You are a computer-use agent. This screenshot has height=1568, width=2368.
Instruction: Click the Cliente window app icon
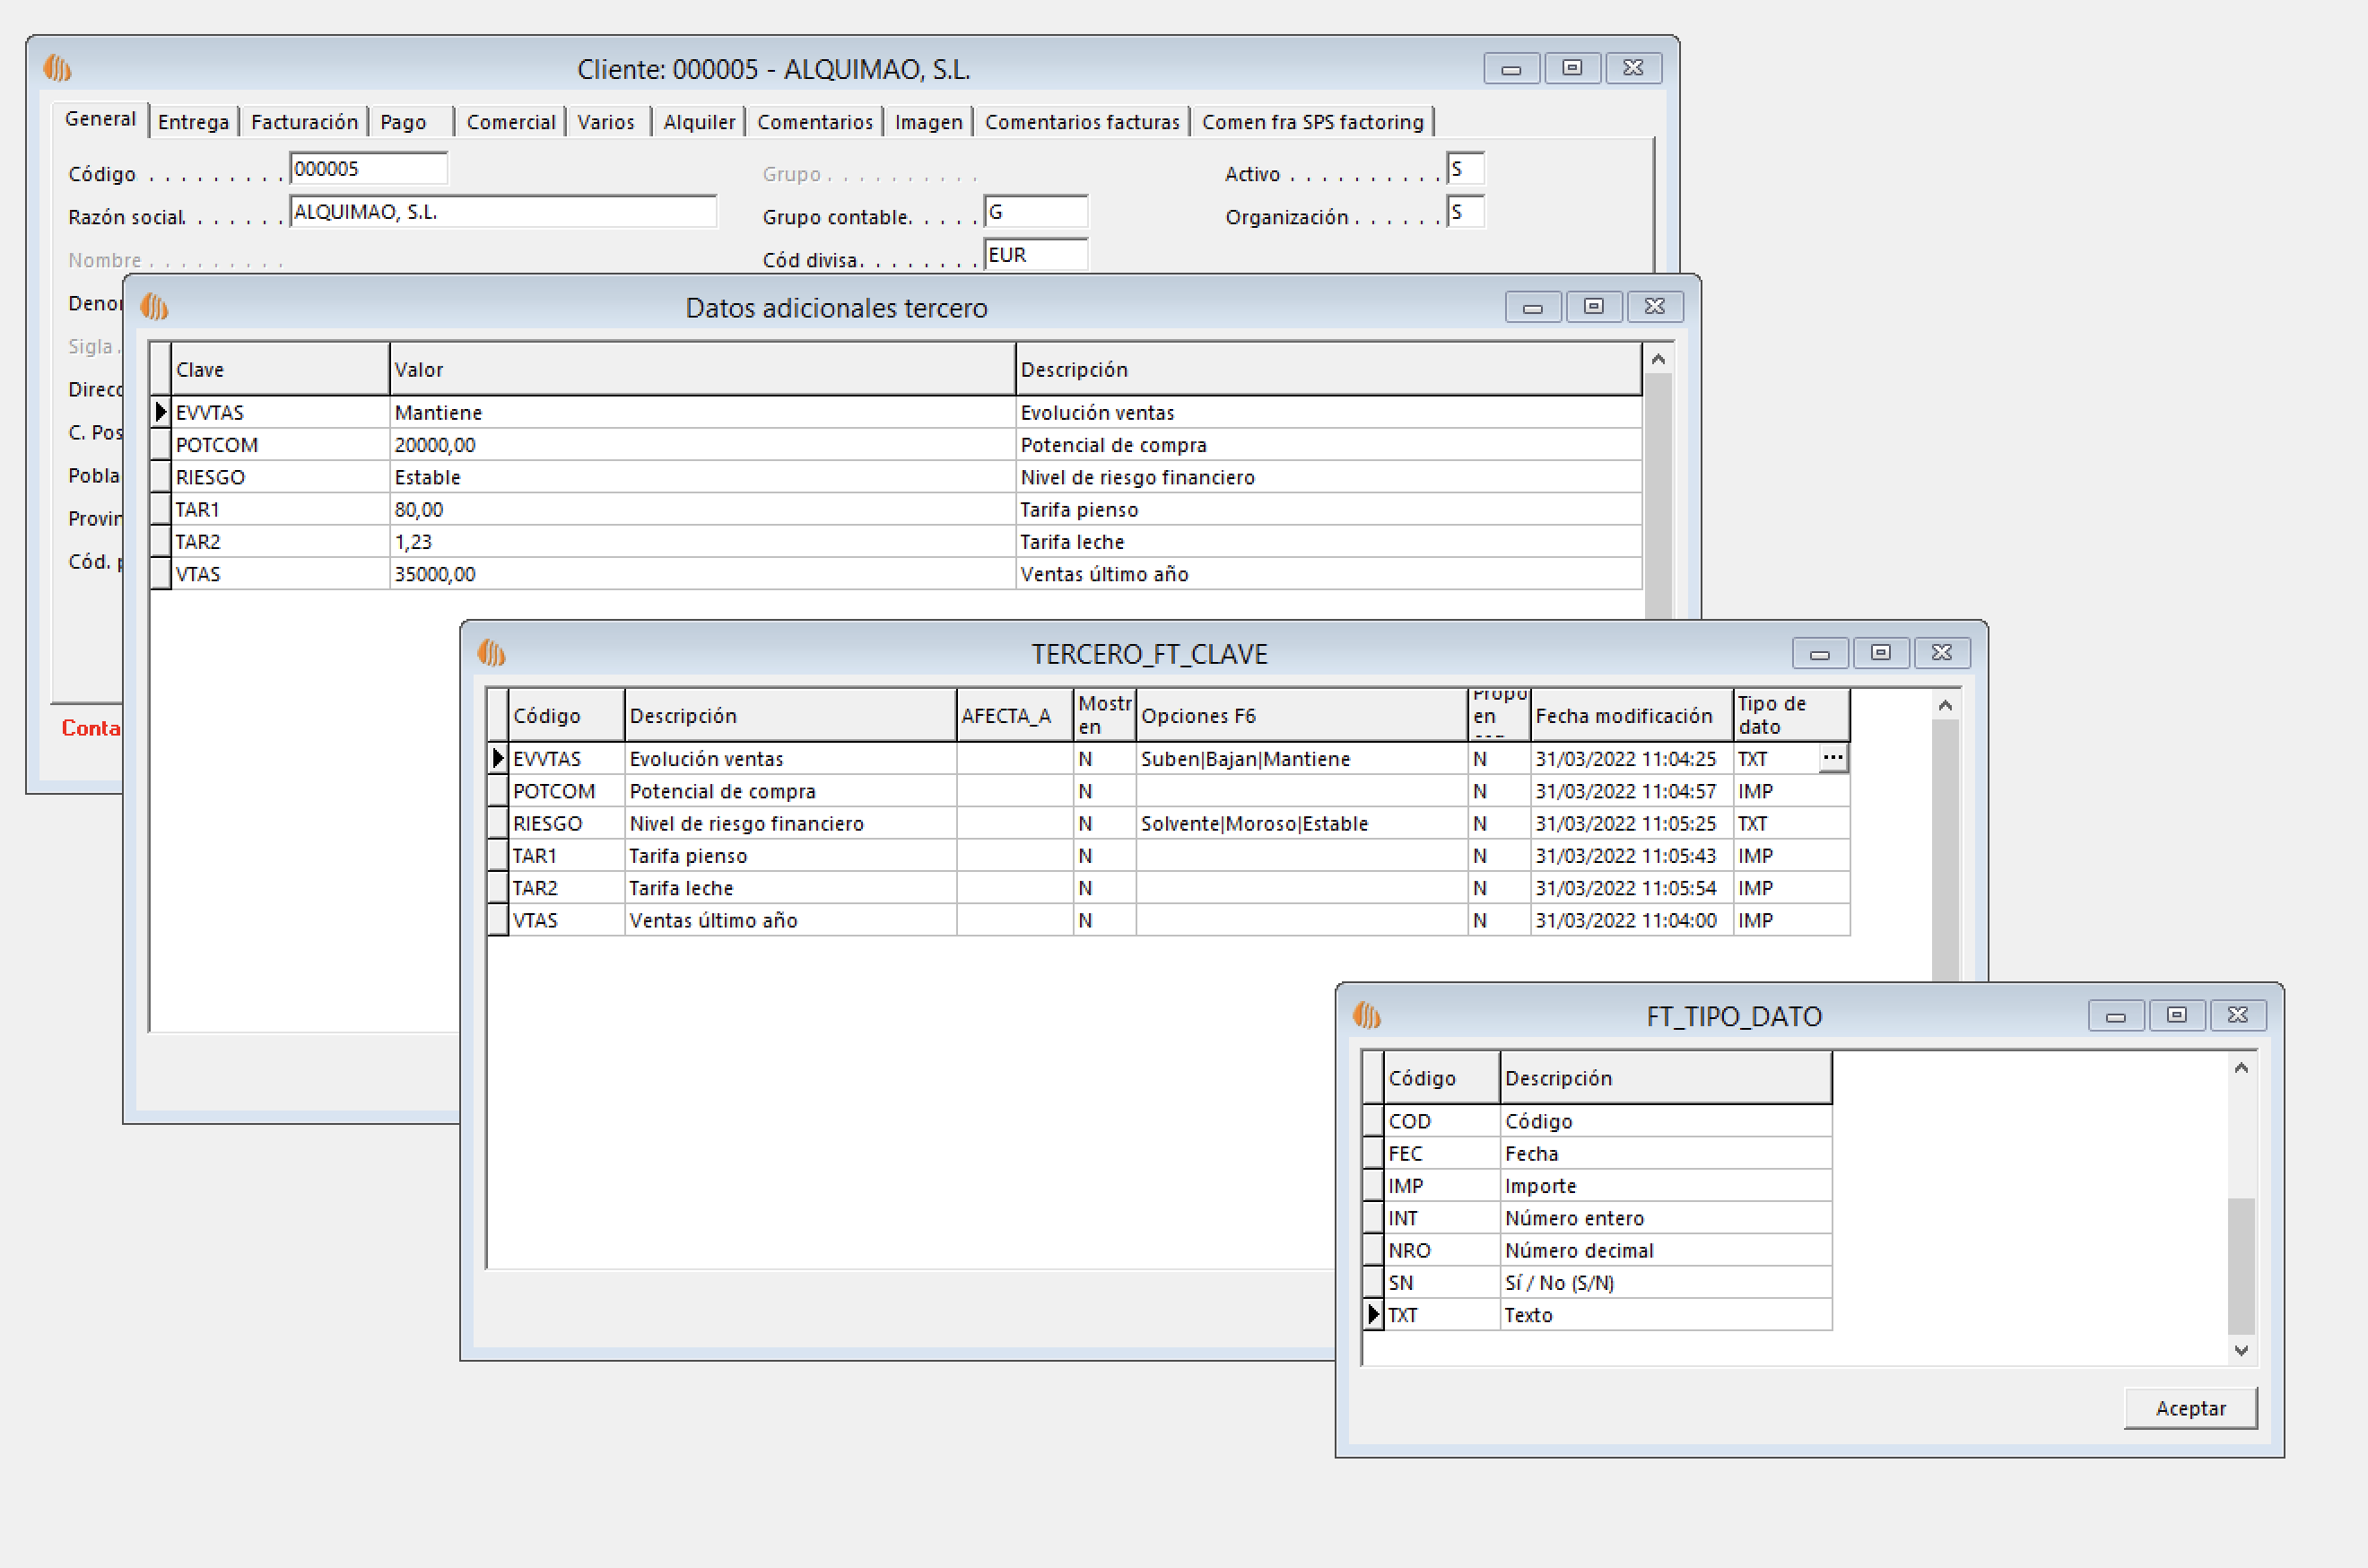pos(58,68)
